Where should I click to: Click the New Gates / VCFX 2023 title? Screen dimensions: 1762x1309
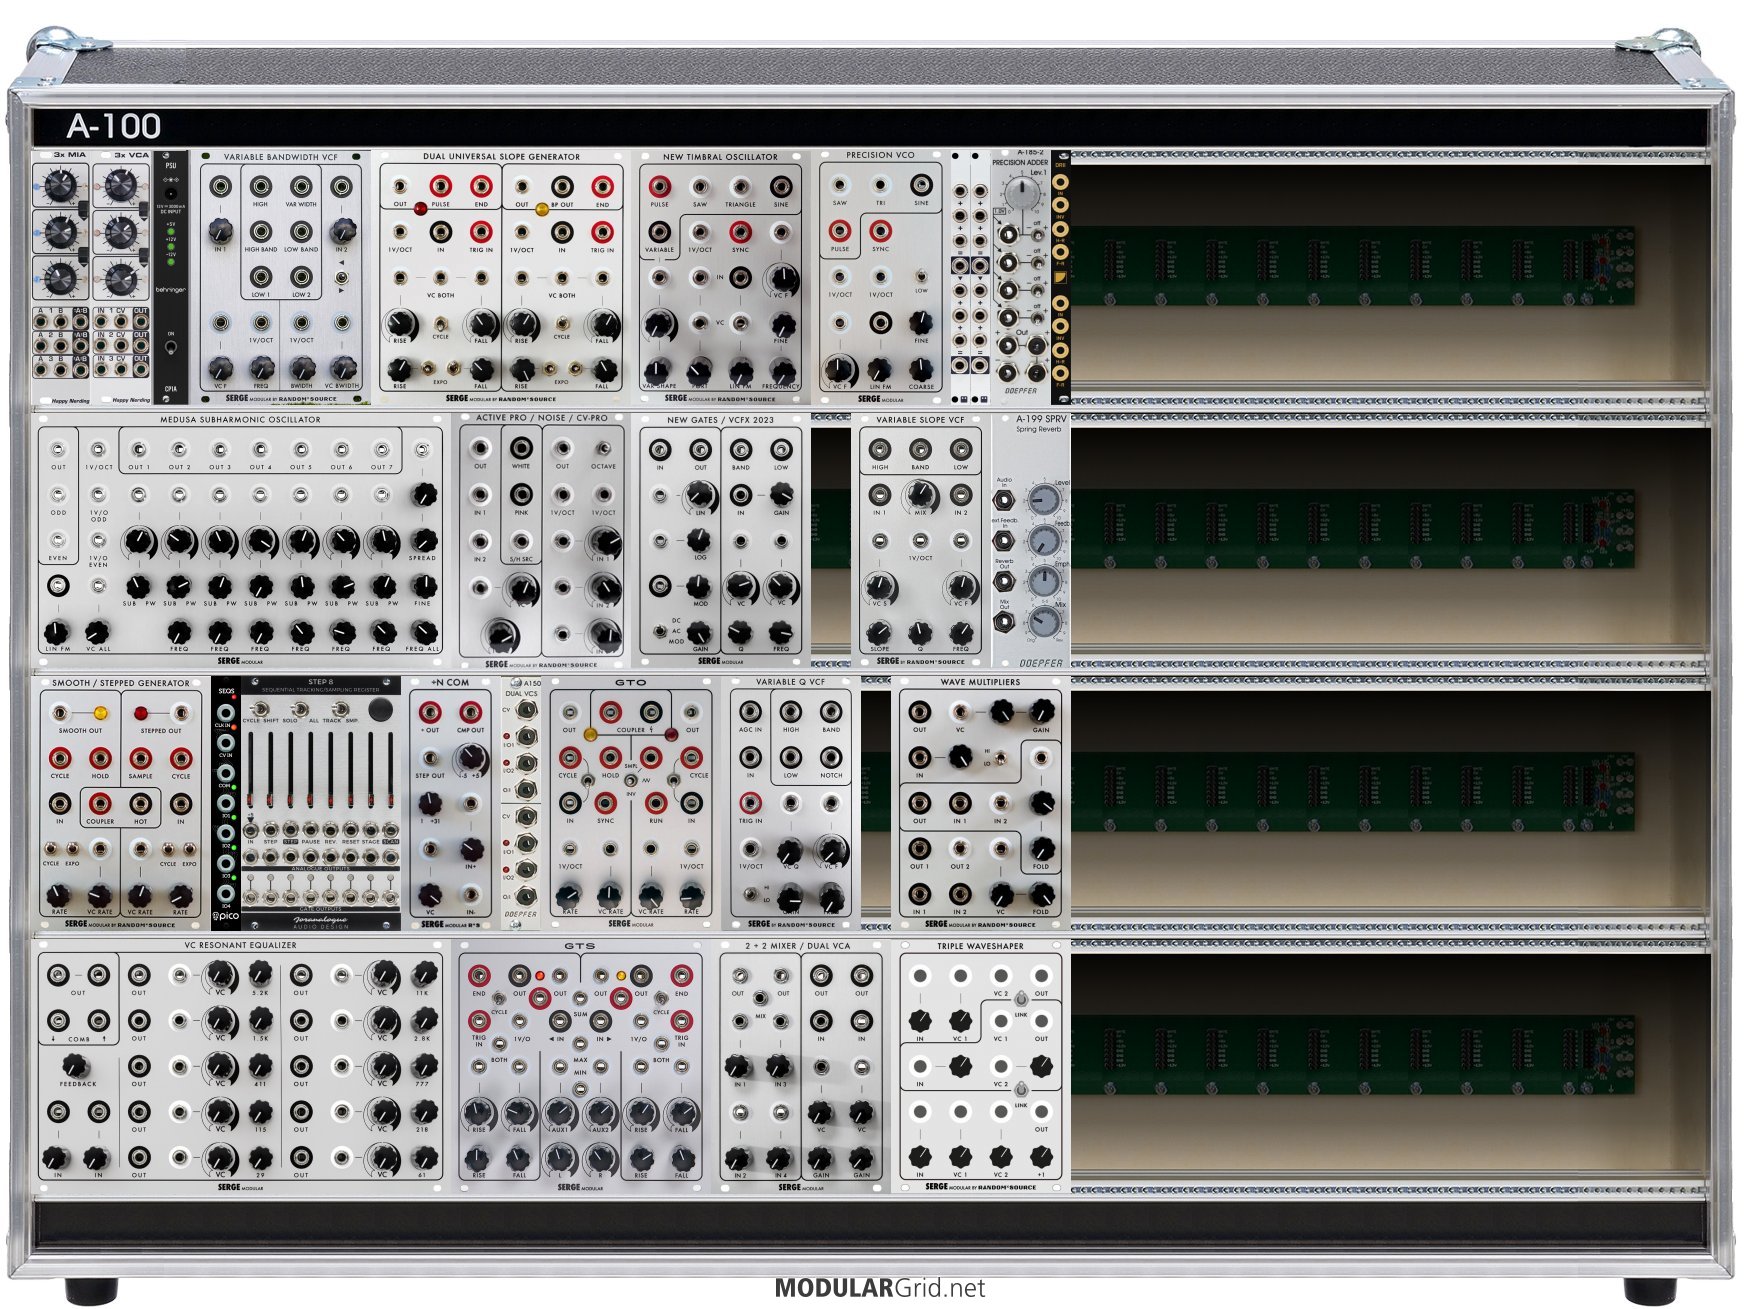click(x=720, y=420)
